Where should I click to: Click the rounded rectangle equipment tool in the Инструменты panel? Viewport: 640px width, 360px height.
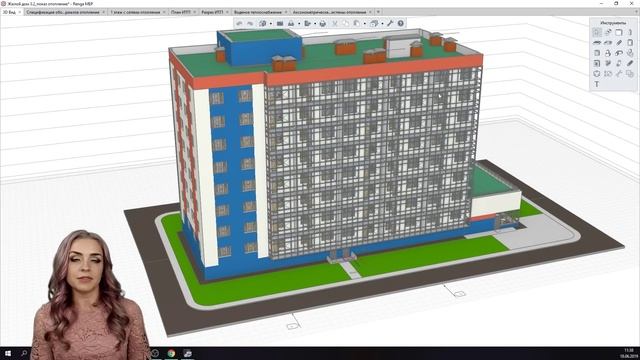[630, 42]
